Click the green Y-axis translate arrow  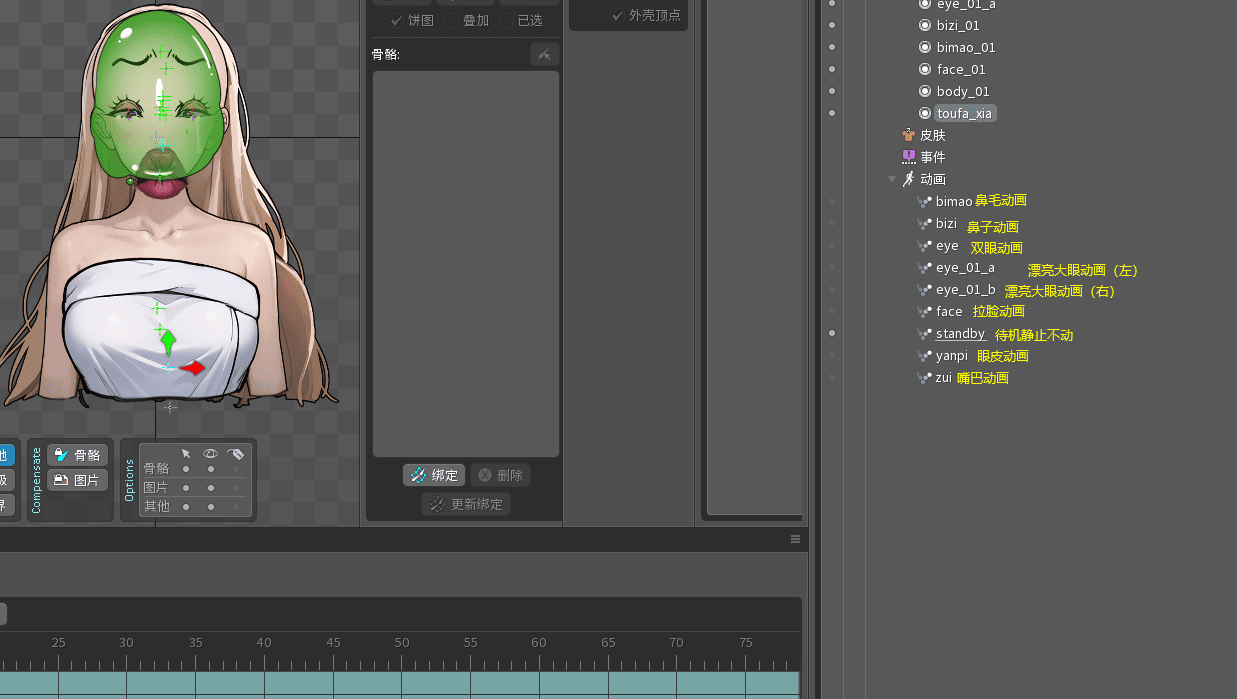pos(168,342)
